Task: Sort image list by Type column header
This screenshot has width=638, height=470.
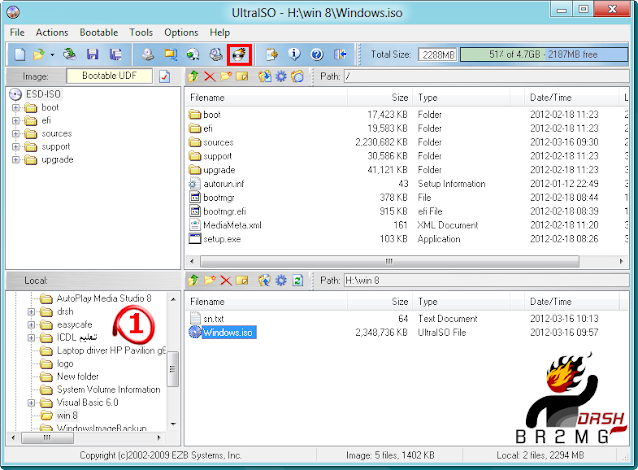Action: (461, 98)
